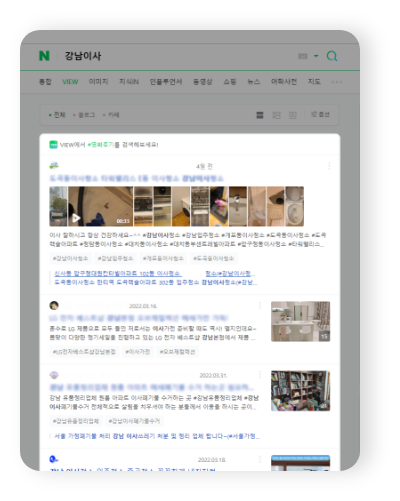Select the 전체 filter option
Viewport: 400px width, 501px height.
(x=57, y=115)
